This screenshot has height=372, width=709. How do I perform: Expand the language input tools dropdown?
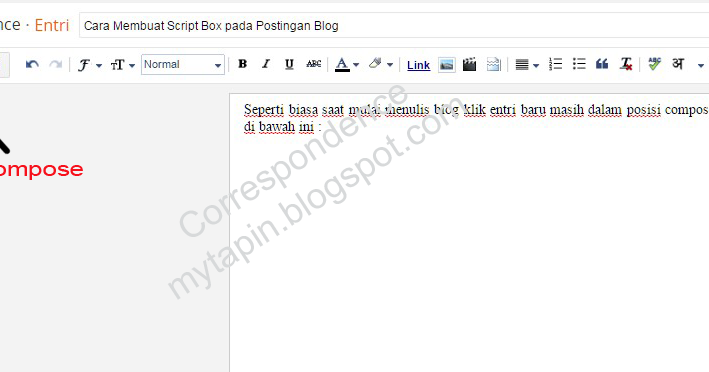[x=700, y=66]
